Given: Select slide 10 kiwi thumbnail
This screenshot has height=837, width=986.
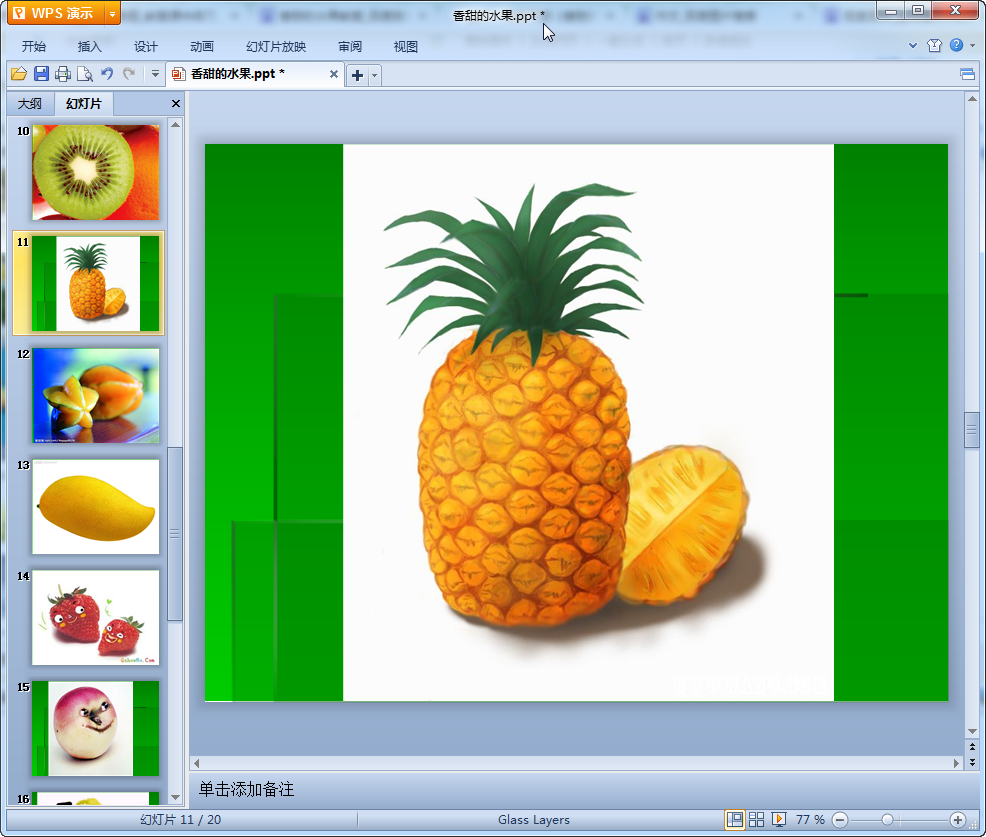Looking at the screenshot, I should click(x=96, y=172).
